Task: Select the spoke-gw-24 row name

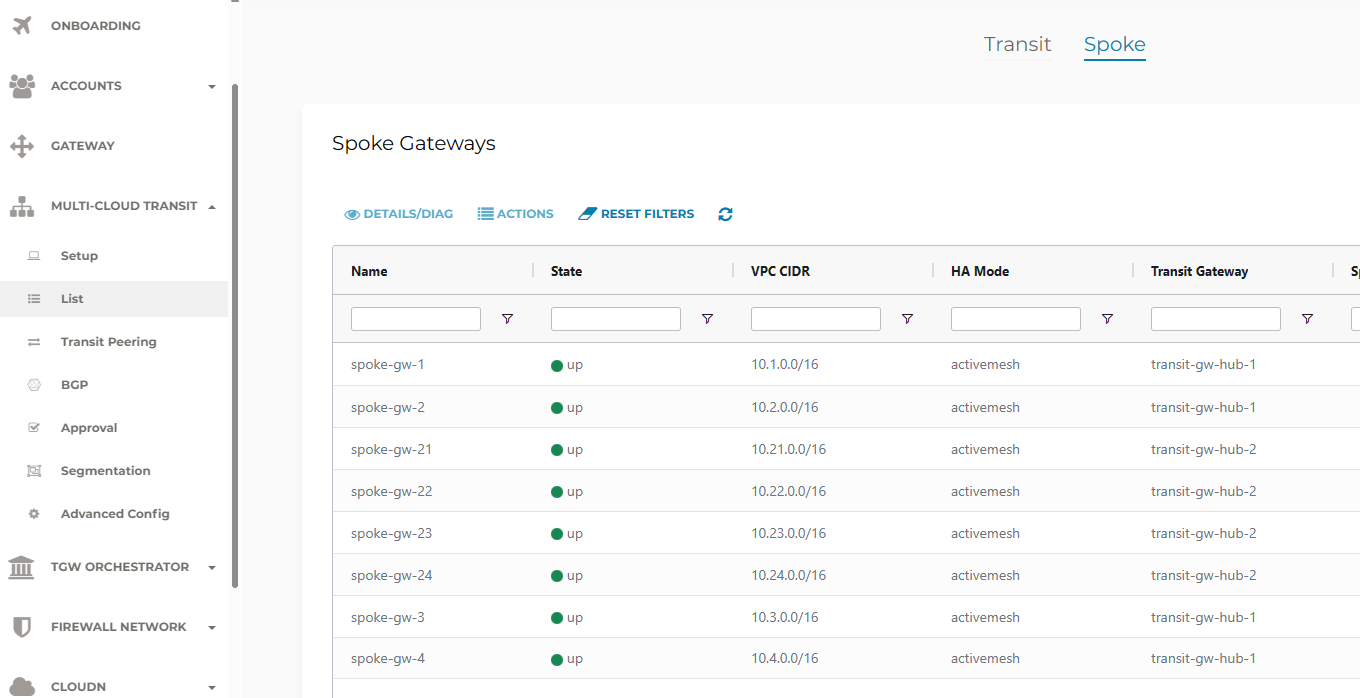Action: [x=391, y=575]
